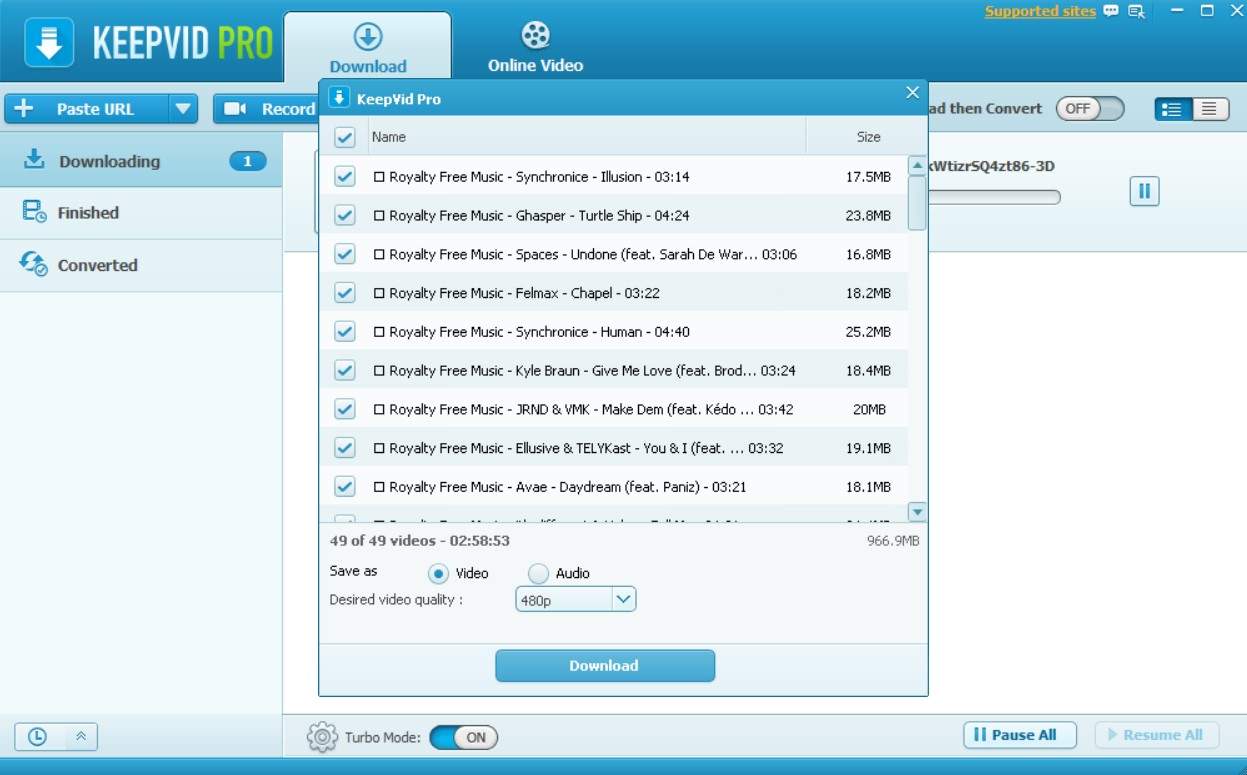The width and height of the screenshot is (1247, 775).
Task: Uncheck JRND & VMK - Make Dem video
Action: point(344,409)
